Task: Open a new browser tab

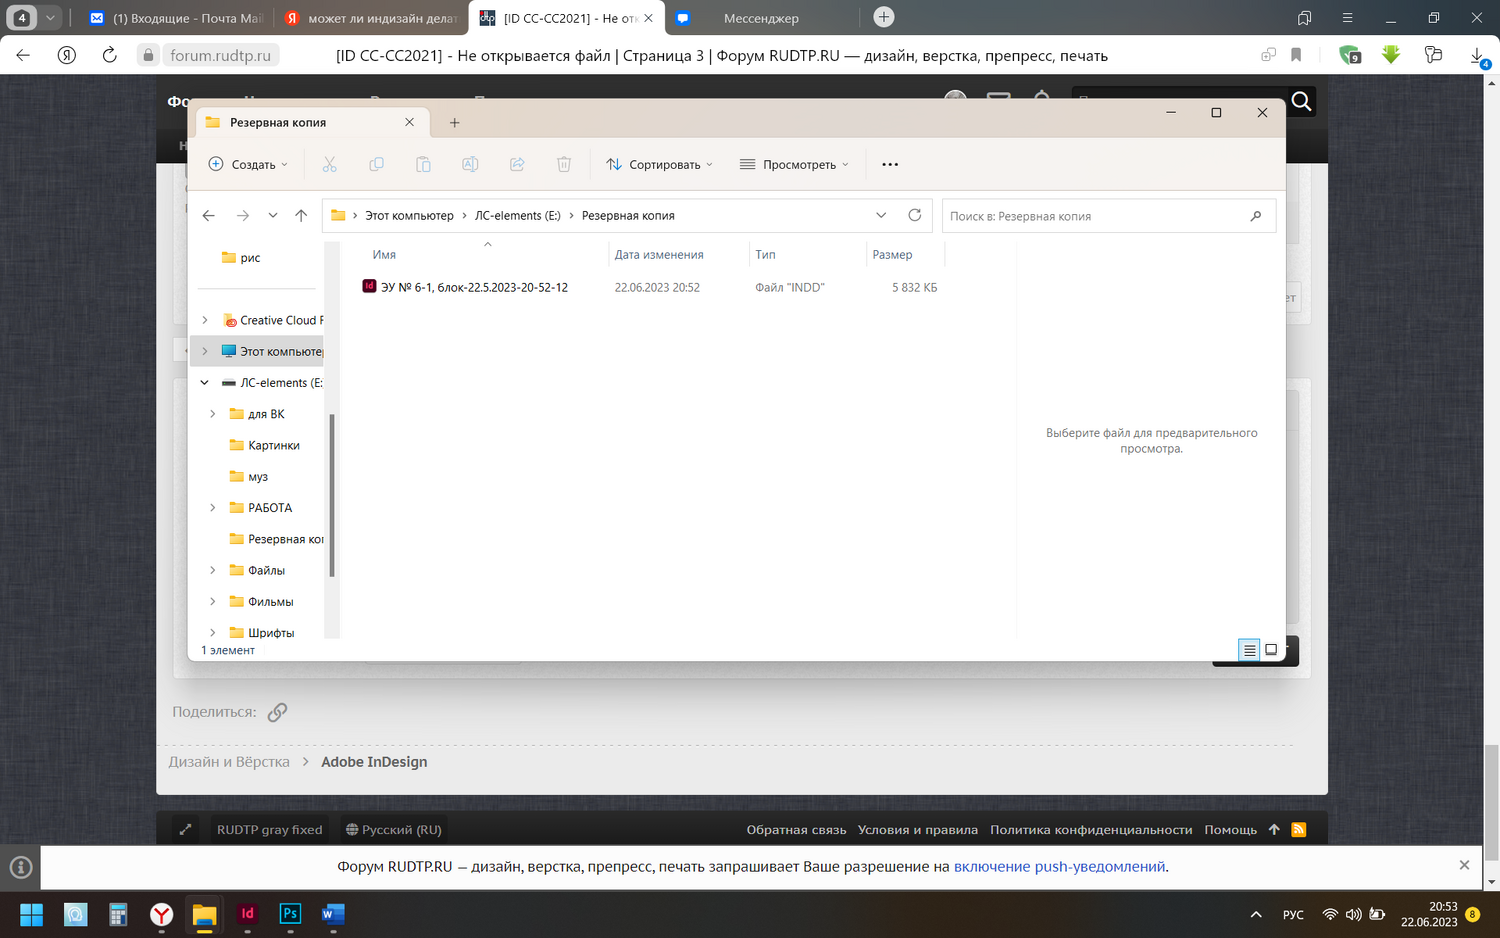Action: (x=884, y=17)
